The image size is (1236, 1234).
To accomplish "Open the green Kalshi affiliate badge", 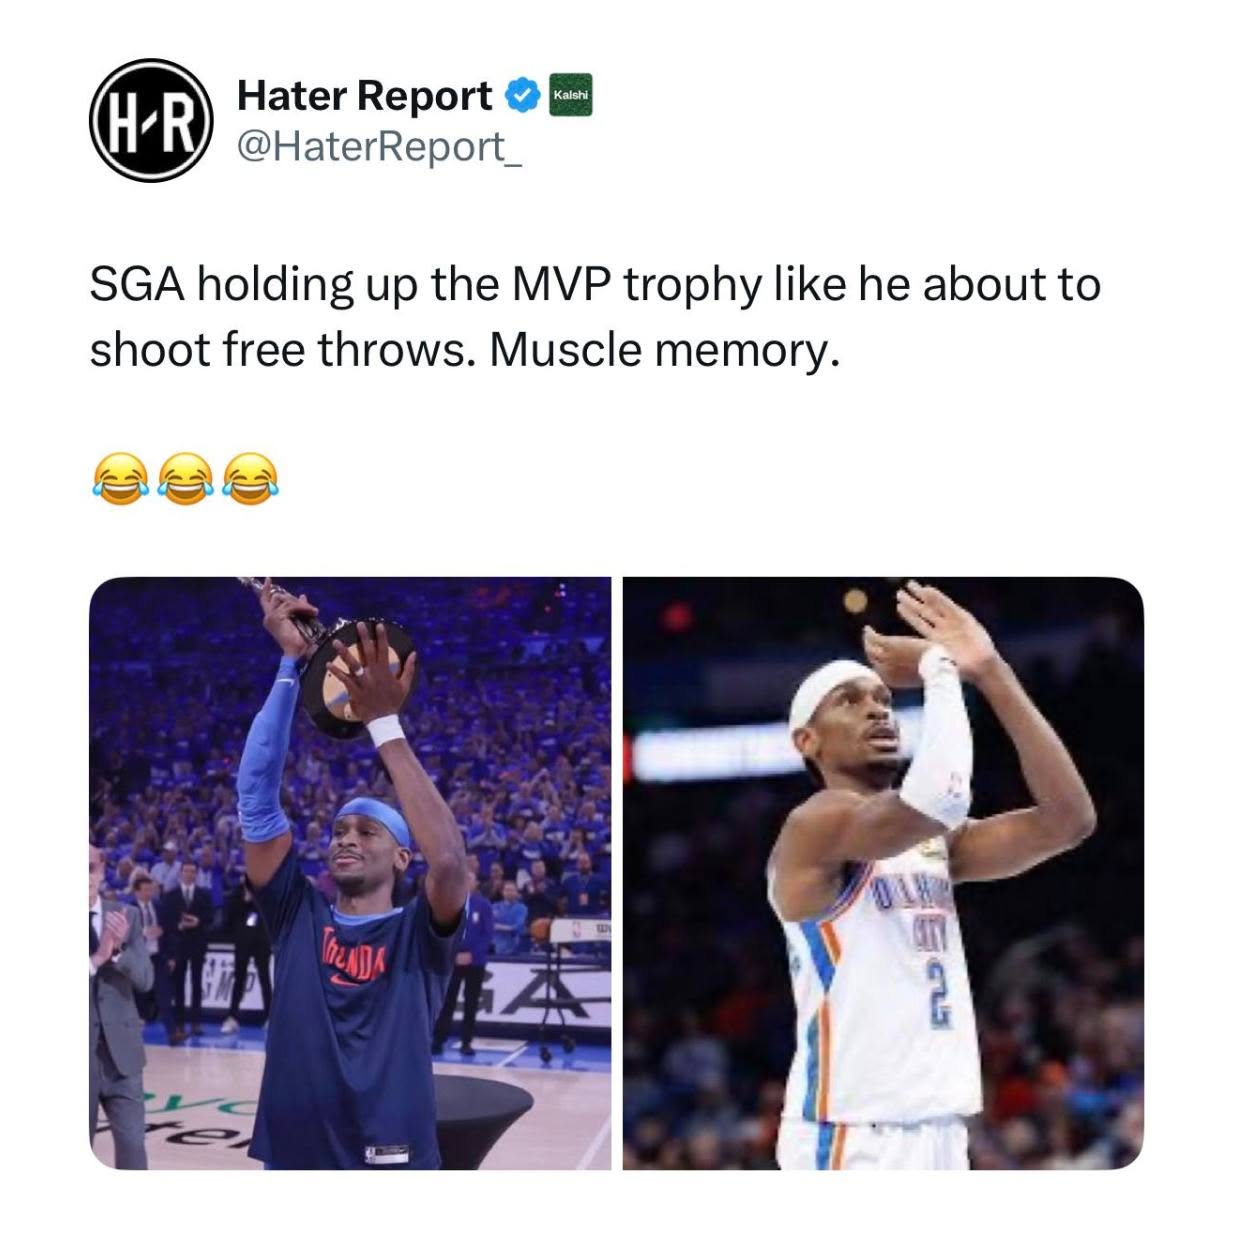I will click(x=571, y=95).
